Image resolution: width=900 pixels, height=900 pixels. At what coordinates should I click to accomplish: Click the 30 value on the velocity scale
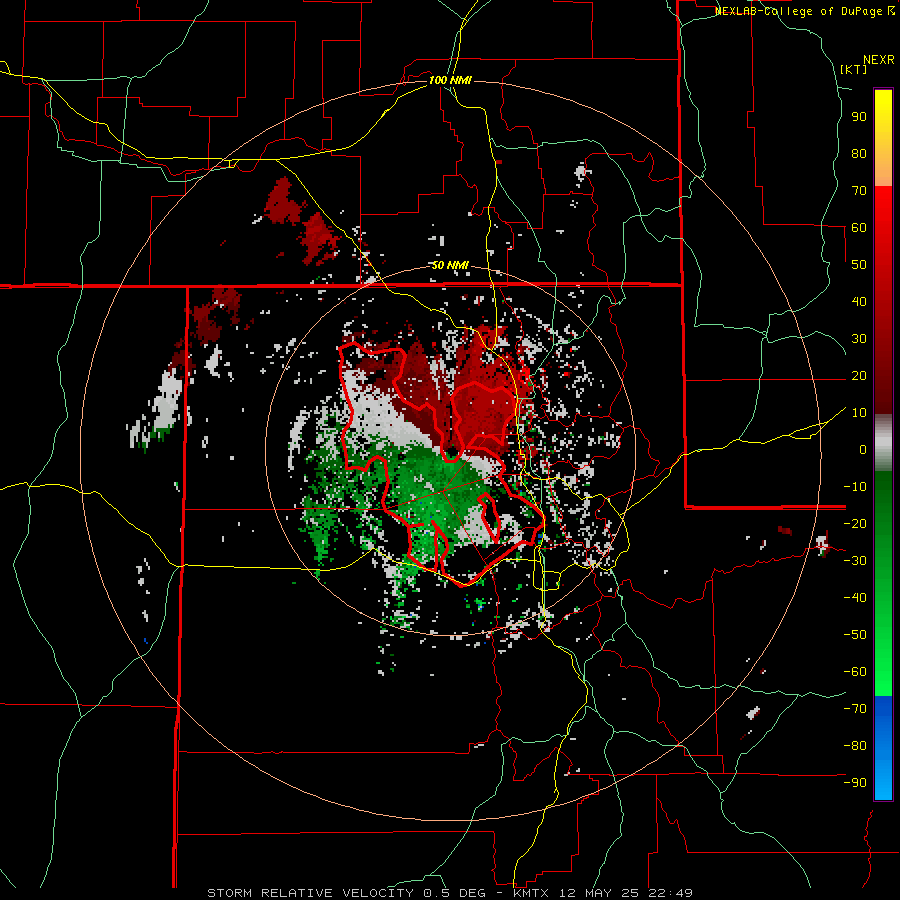click(859, 339)
